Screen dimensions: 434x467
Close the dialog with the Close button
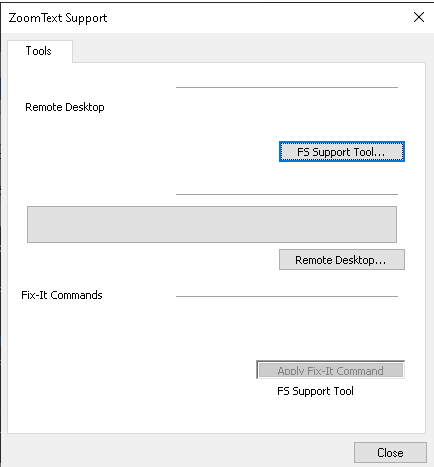point(390,452)
